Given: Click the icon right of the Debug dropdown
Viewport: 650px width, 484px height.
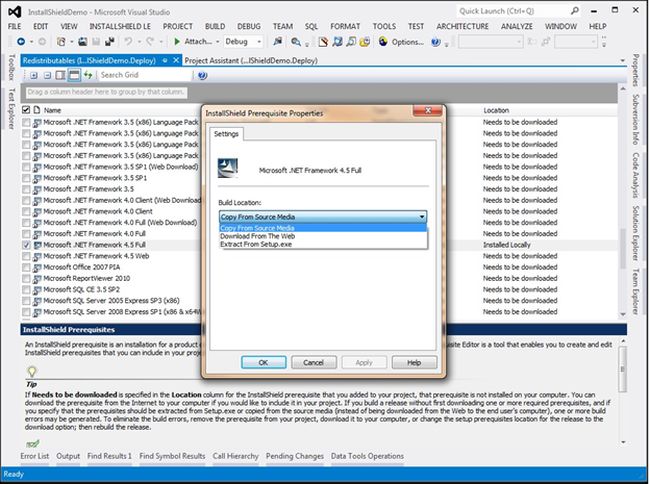Looking at the screenshot, I should 277,41.
